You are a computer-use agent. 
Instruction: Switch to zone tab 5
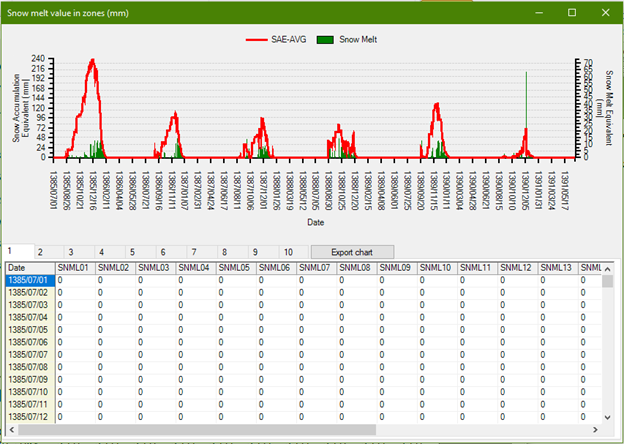pos(132,251)
